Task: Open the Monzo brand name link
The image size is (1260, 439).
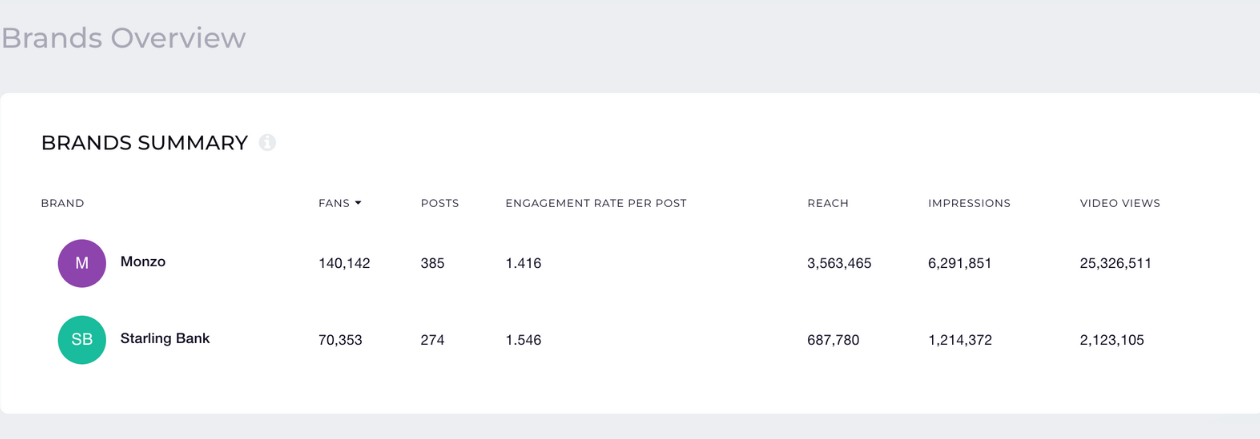Action: pyautogui.click(x=143, y=261)
